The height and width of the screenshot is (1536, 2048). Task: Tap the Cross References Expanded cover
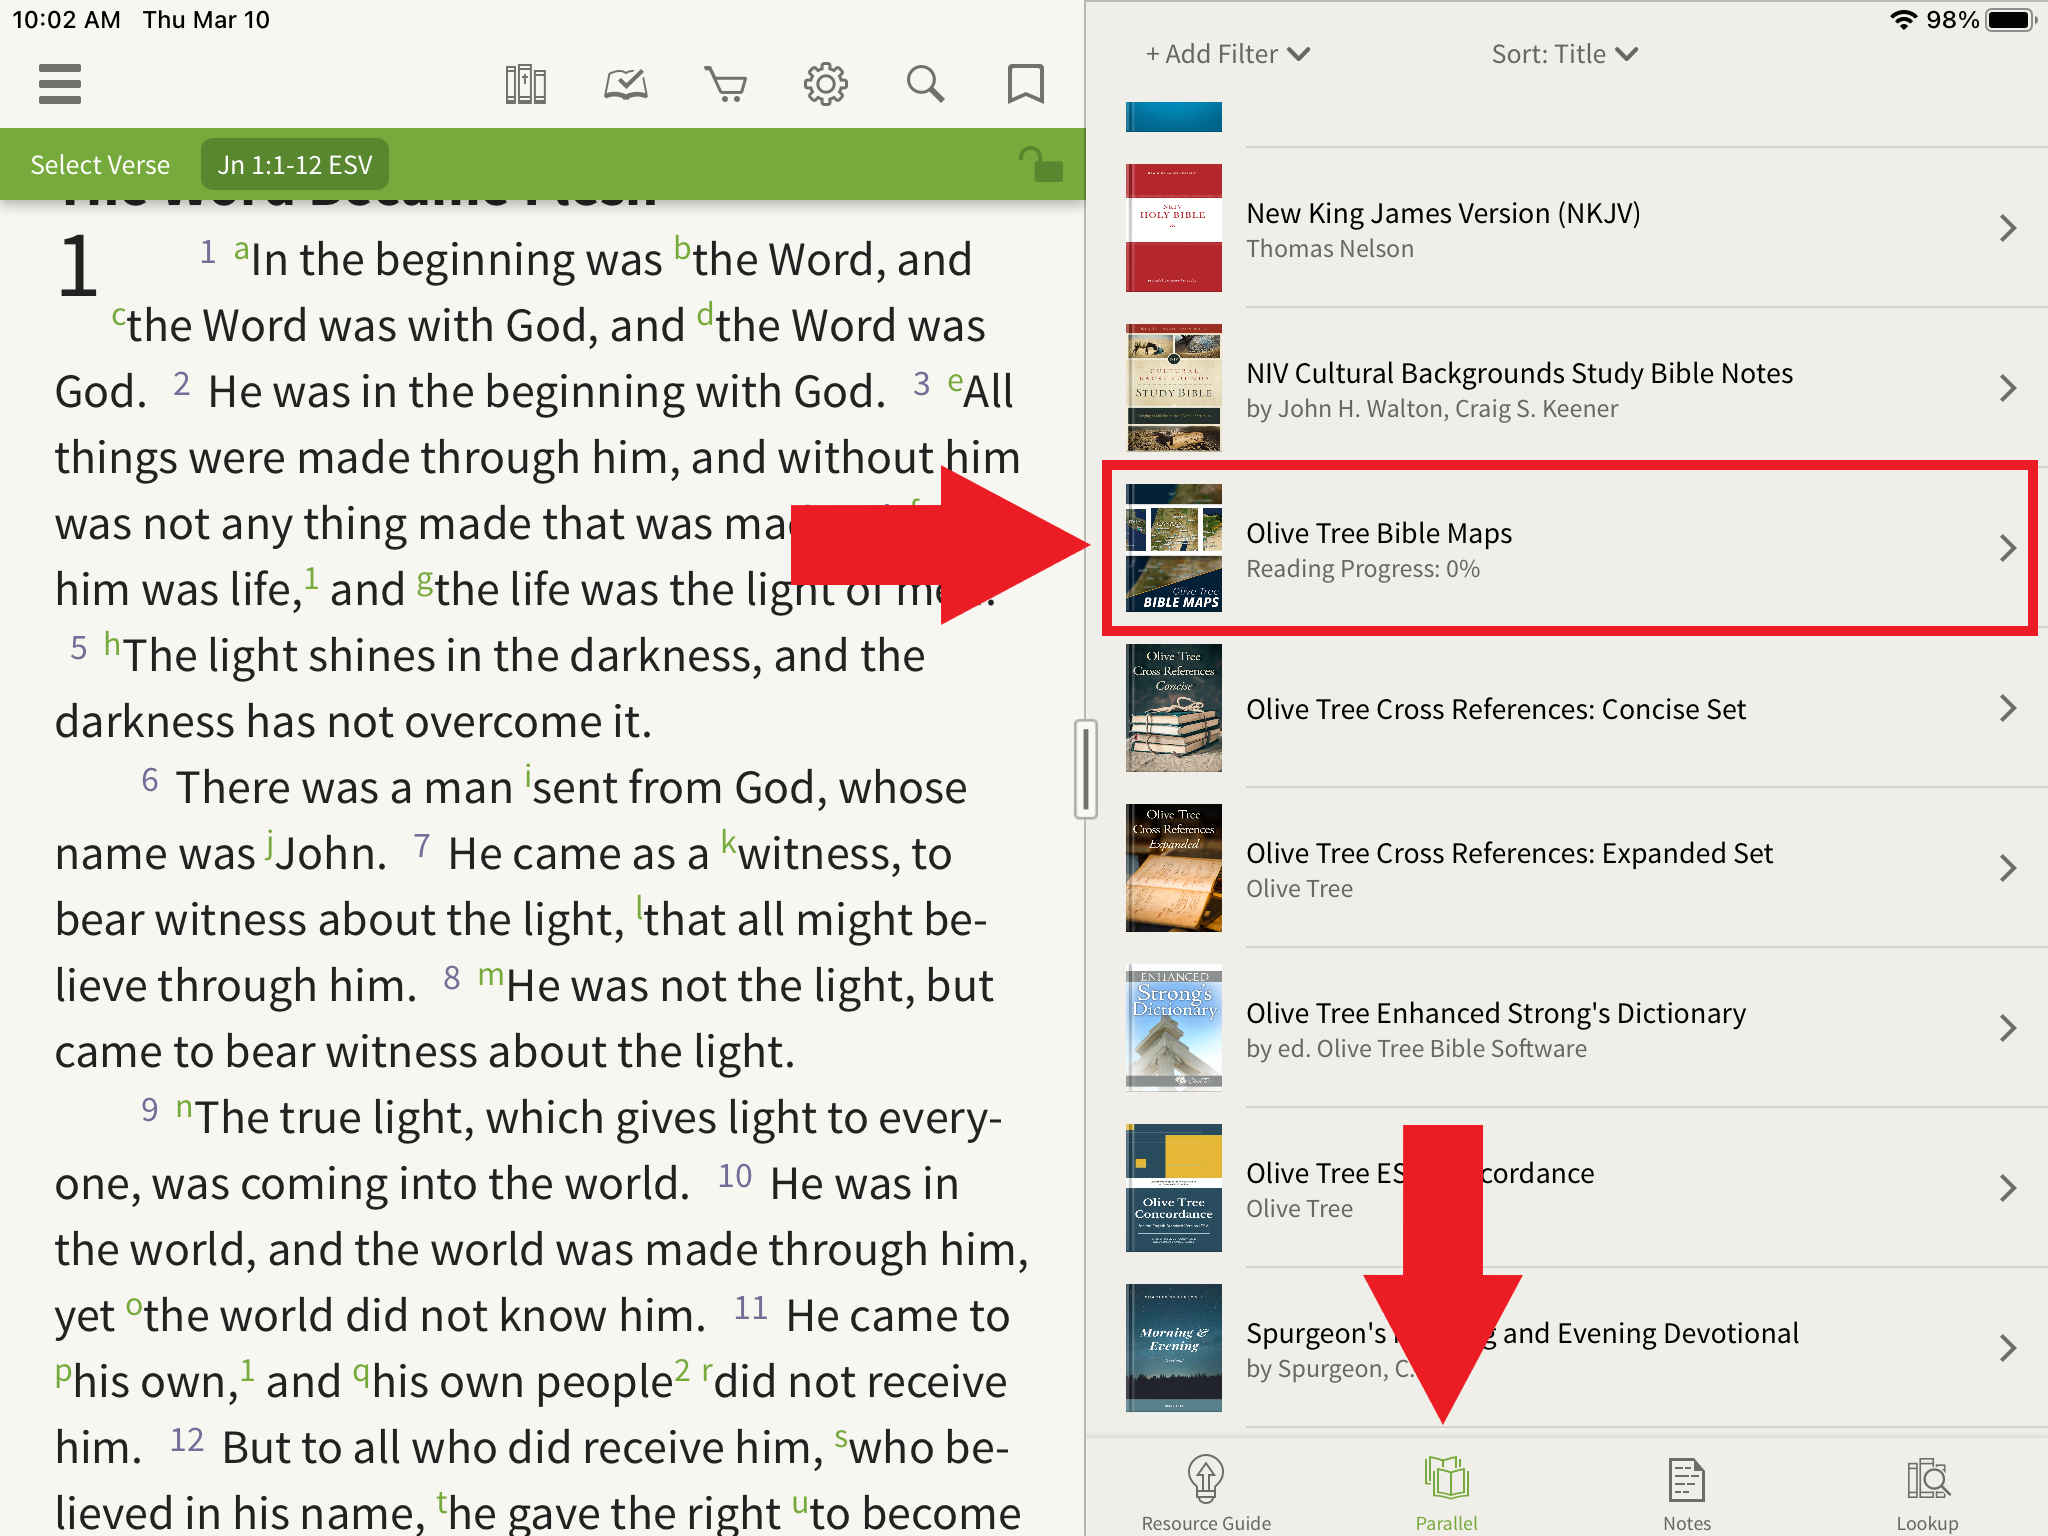tap(1174, 868)
